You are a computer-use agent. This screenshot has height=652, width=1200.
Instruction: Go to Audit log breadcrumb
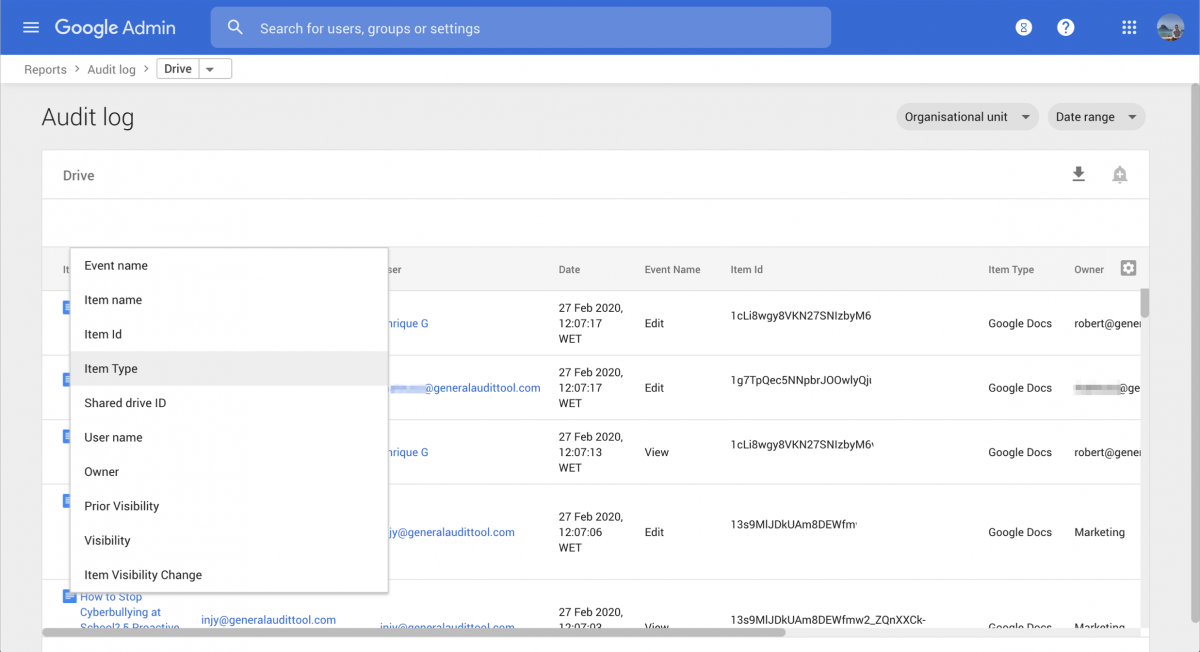tap(111, 69)
